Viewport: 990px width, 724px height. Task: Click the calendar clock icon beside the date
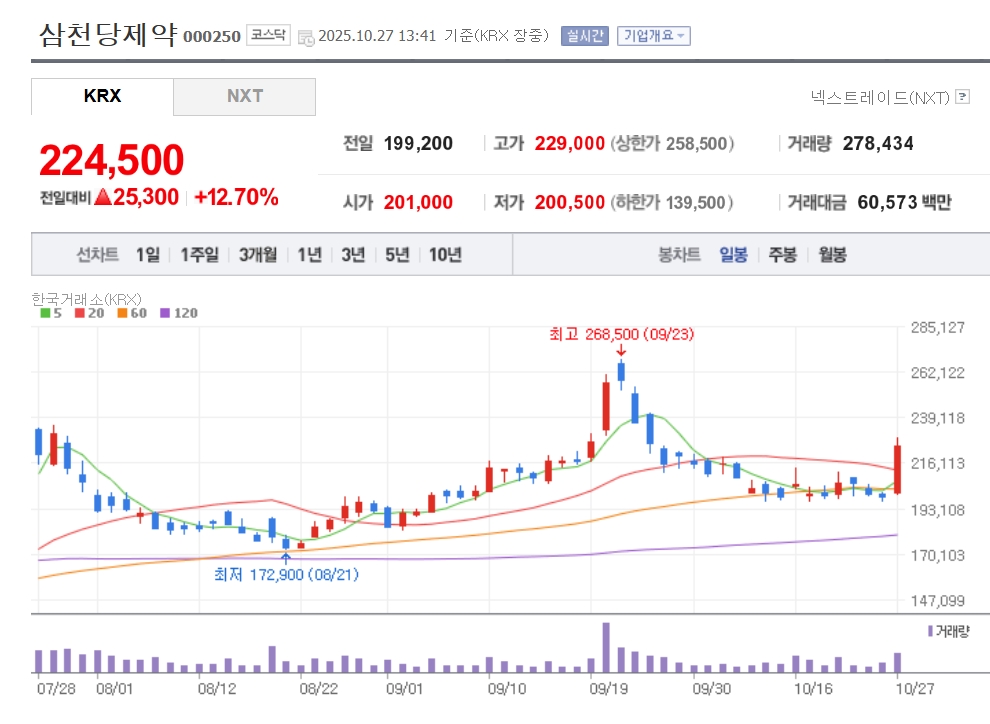[306, 37]
